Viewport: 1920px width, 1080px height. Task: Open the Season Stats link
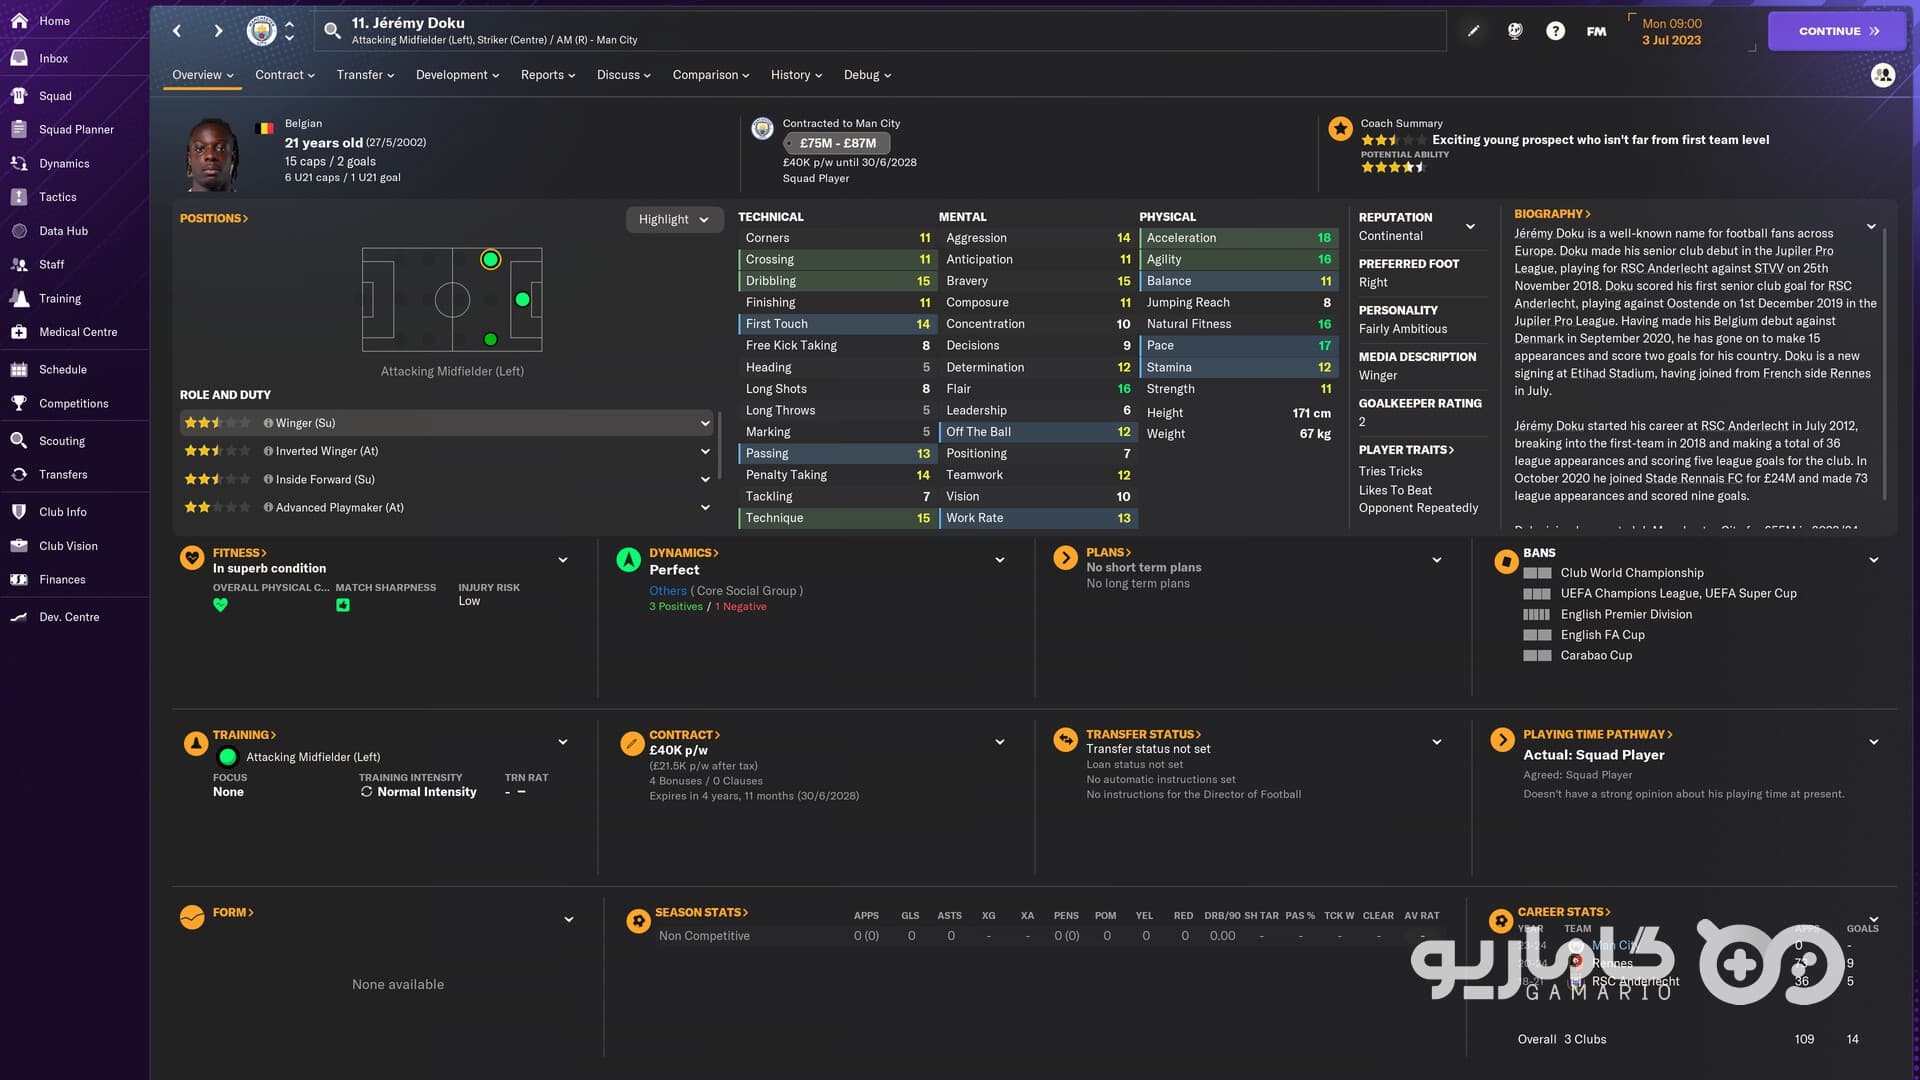(x=701, y=912)
